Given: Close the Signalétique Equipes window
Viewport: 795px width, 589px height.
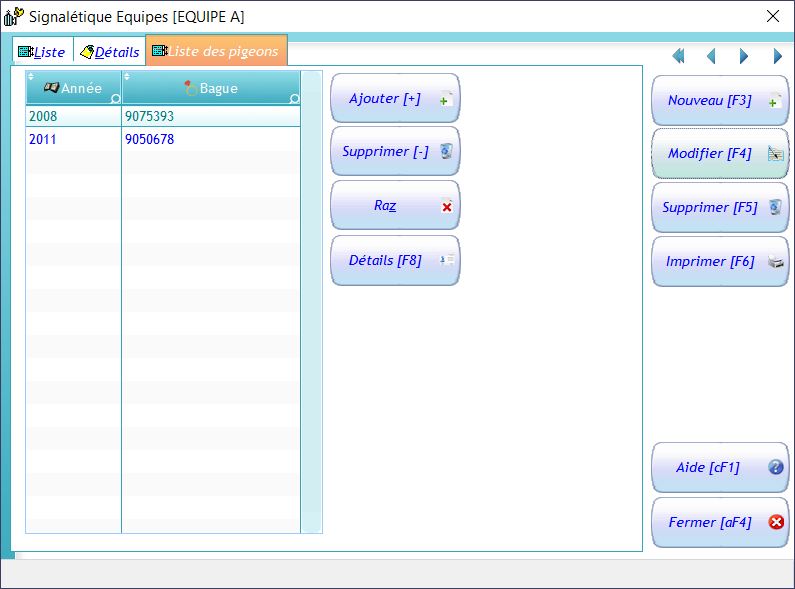Looking at the screenshot, I should click(773, 16).
